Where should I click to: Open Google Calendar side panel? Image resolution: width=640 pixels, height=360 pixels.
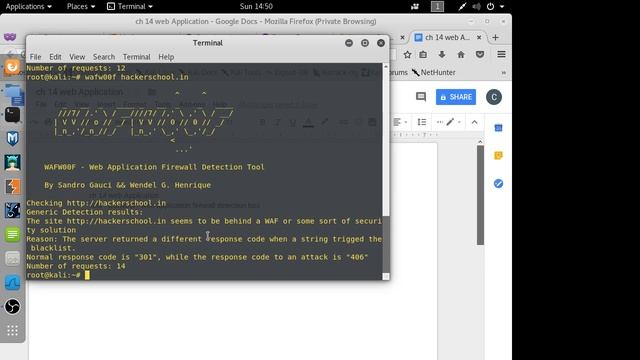[x=498, y=128]
